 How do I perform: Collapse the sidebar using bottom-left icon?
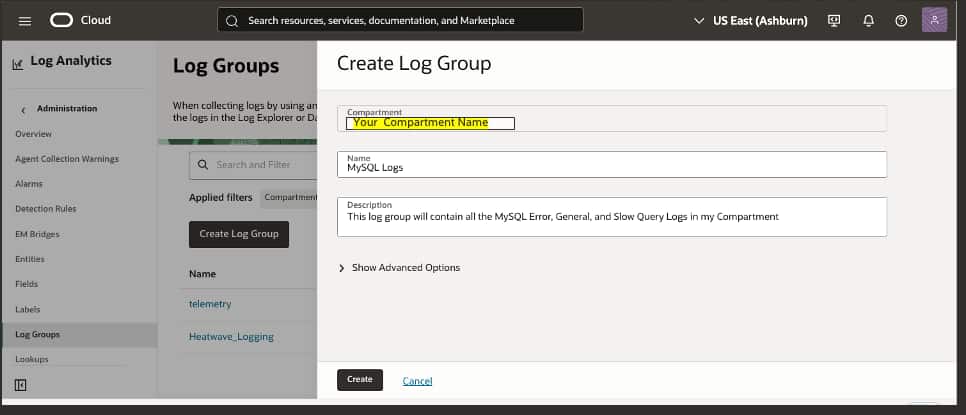click(x=20, y=384)
